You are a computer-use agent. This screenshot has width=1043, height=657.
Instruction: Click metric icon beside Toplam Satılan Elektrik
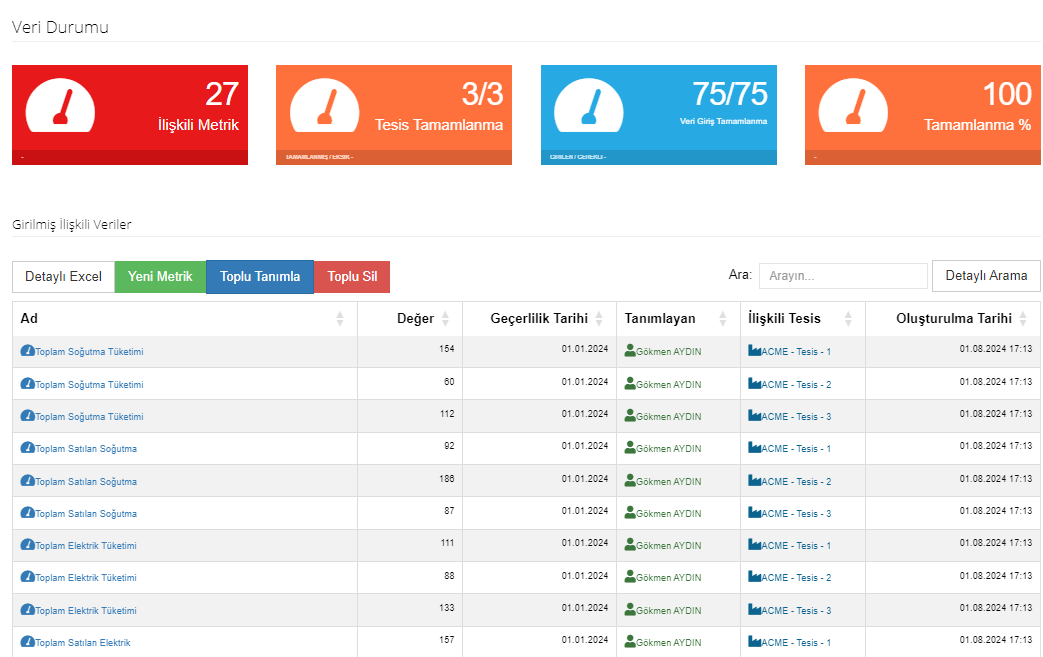pos(28,642)
